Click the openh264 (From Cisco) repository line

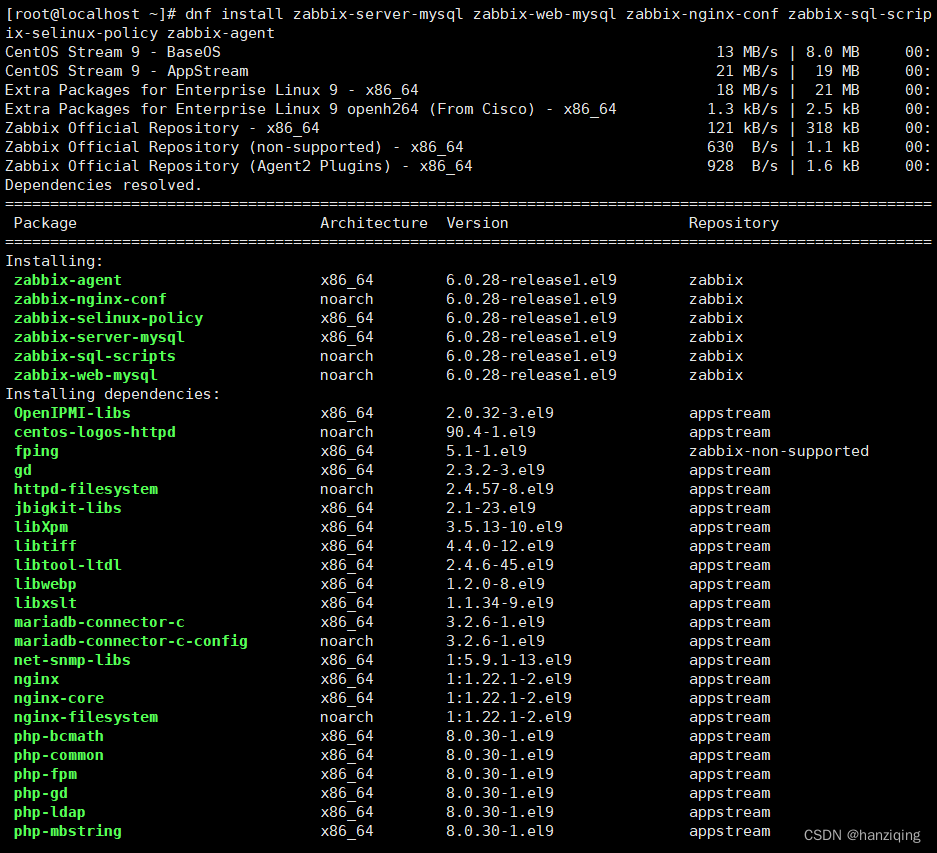310,109
